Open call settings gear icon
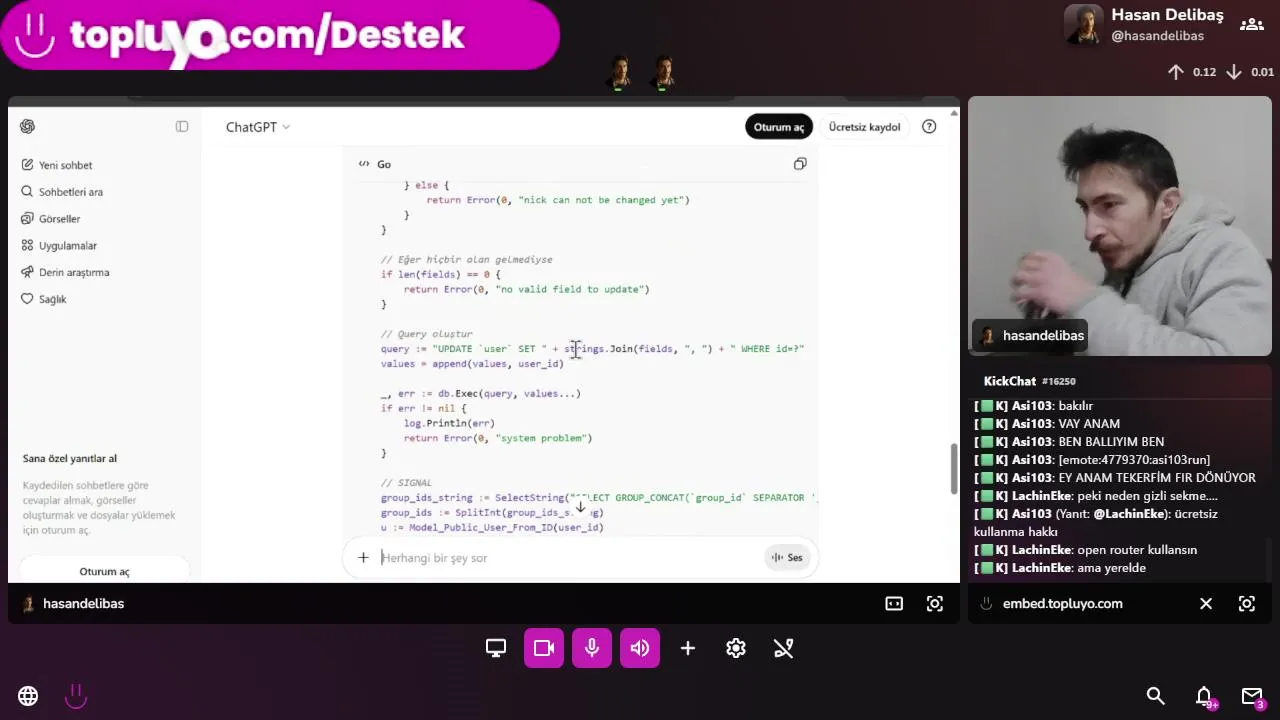Viewport: 1280px width, 720px height. (x=736, y=648)
